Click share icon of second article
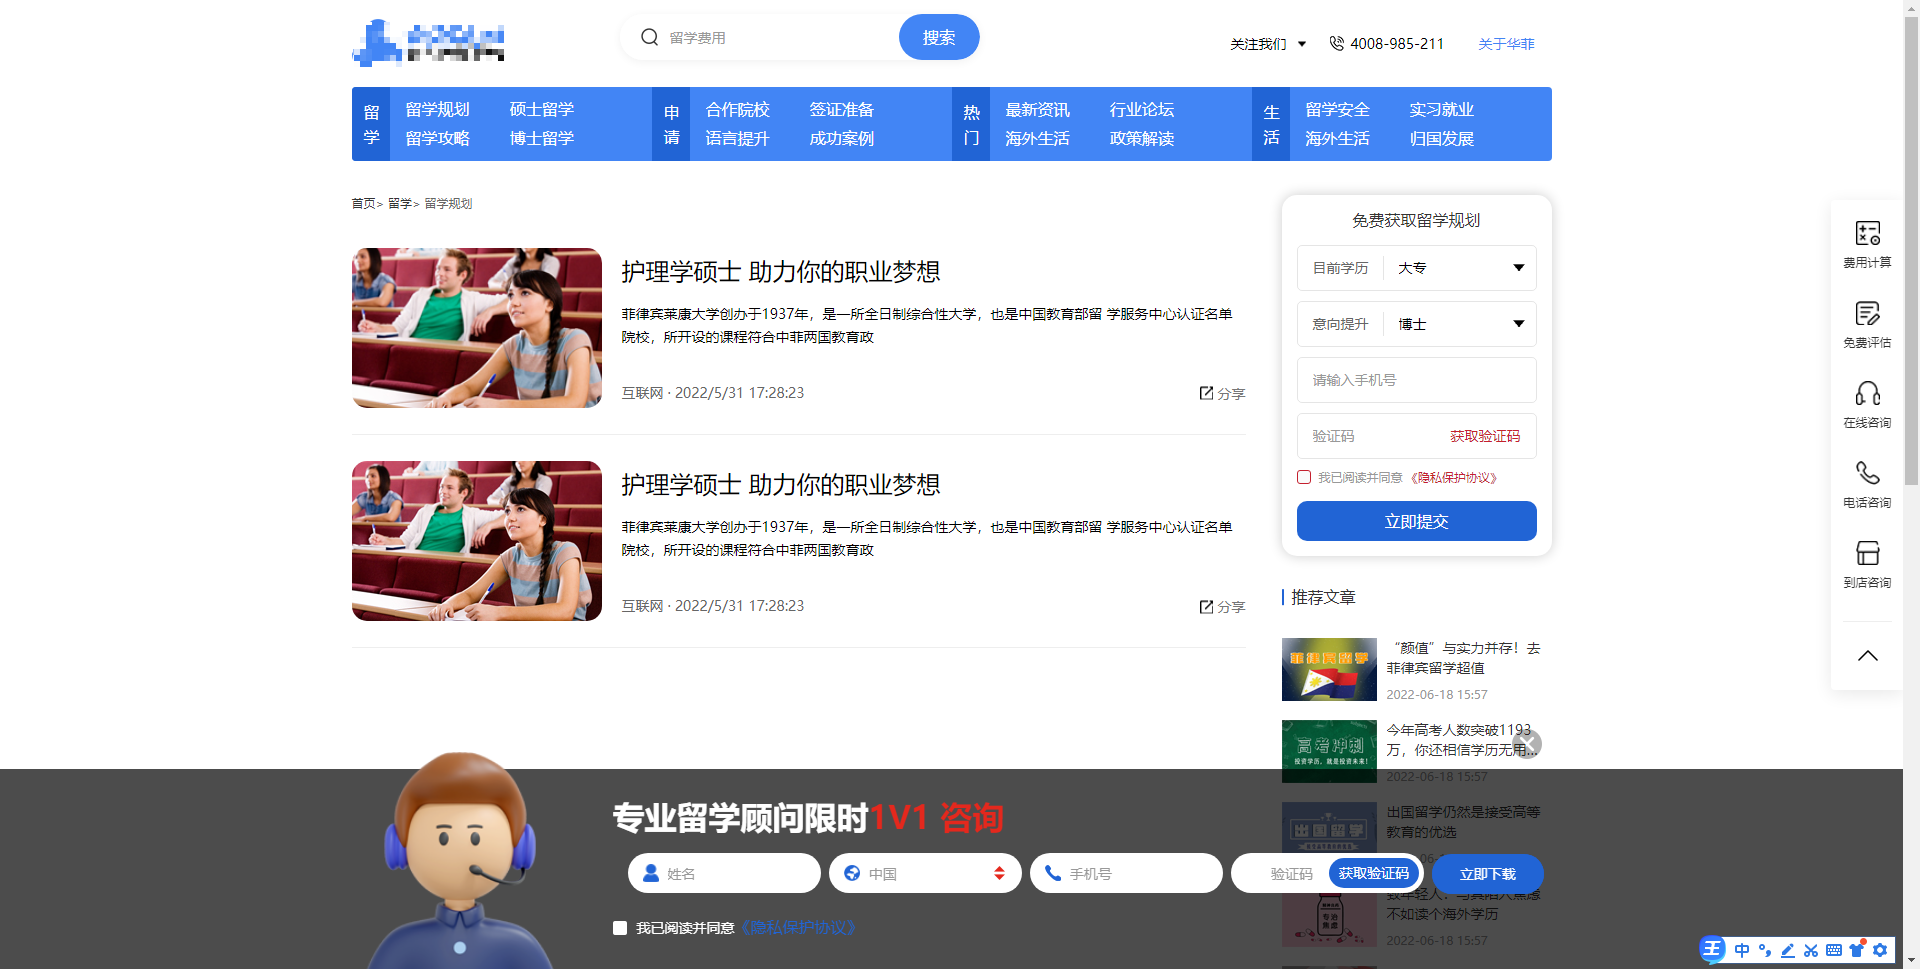This screenshot has width=1920, height=969. point(1206,606)
